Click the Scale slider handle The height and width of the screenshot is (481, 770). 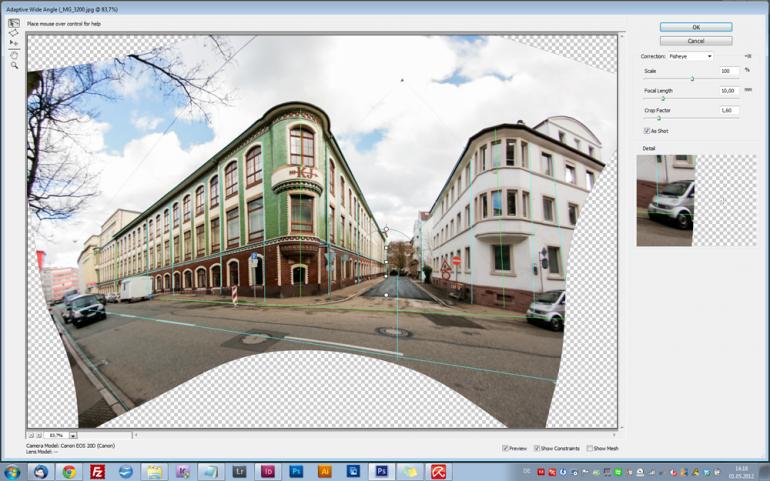tap(691, 78)
